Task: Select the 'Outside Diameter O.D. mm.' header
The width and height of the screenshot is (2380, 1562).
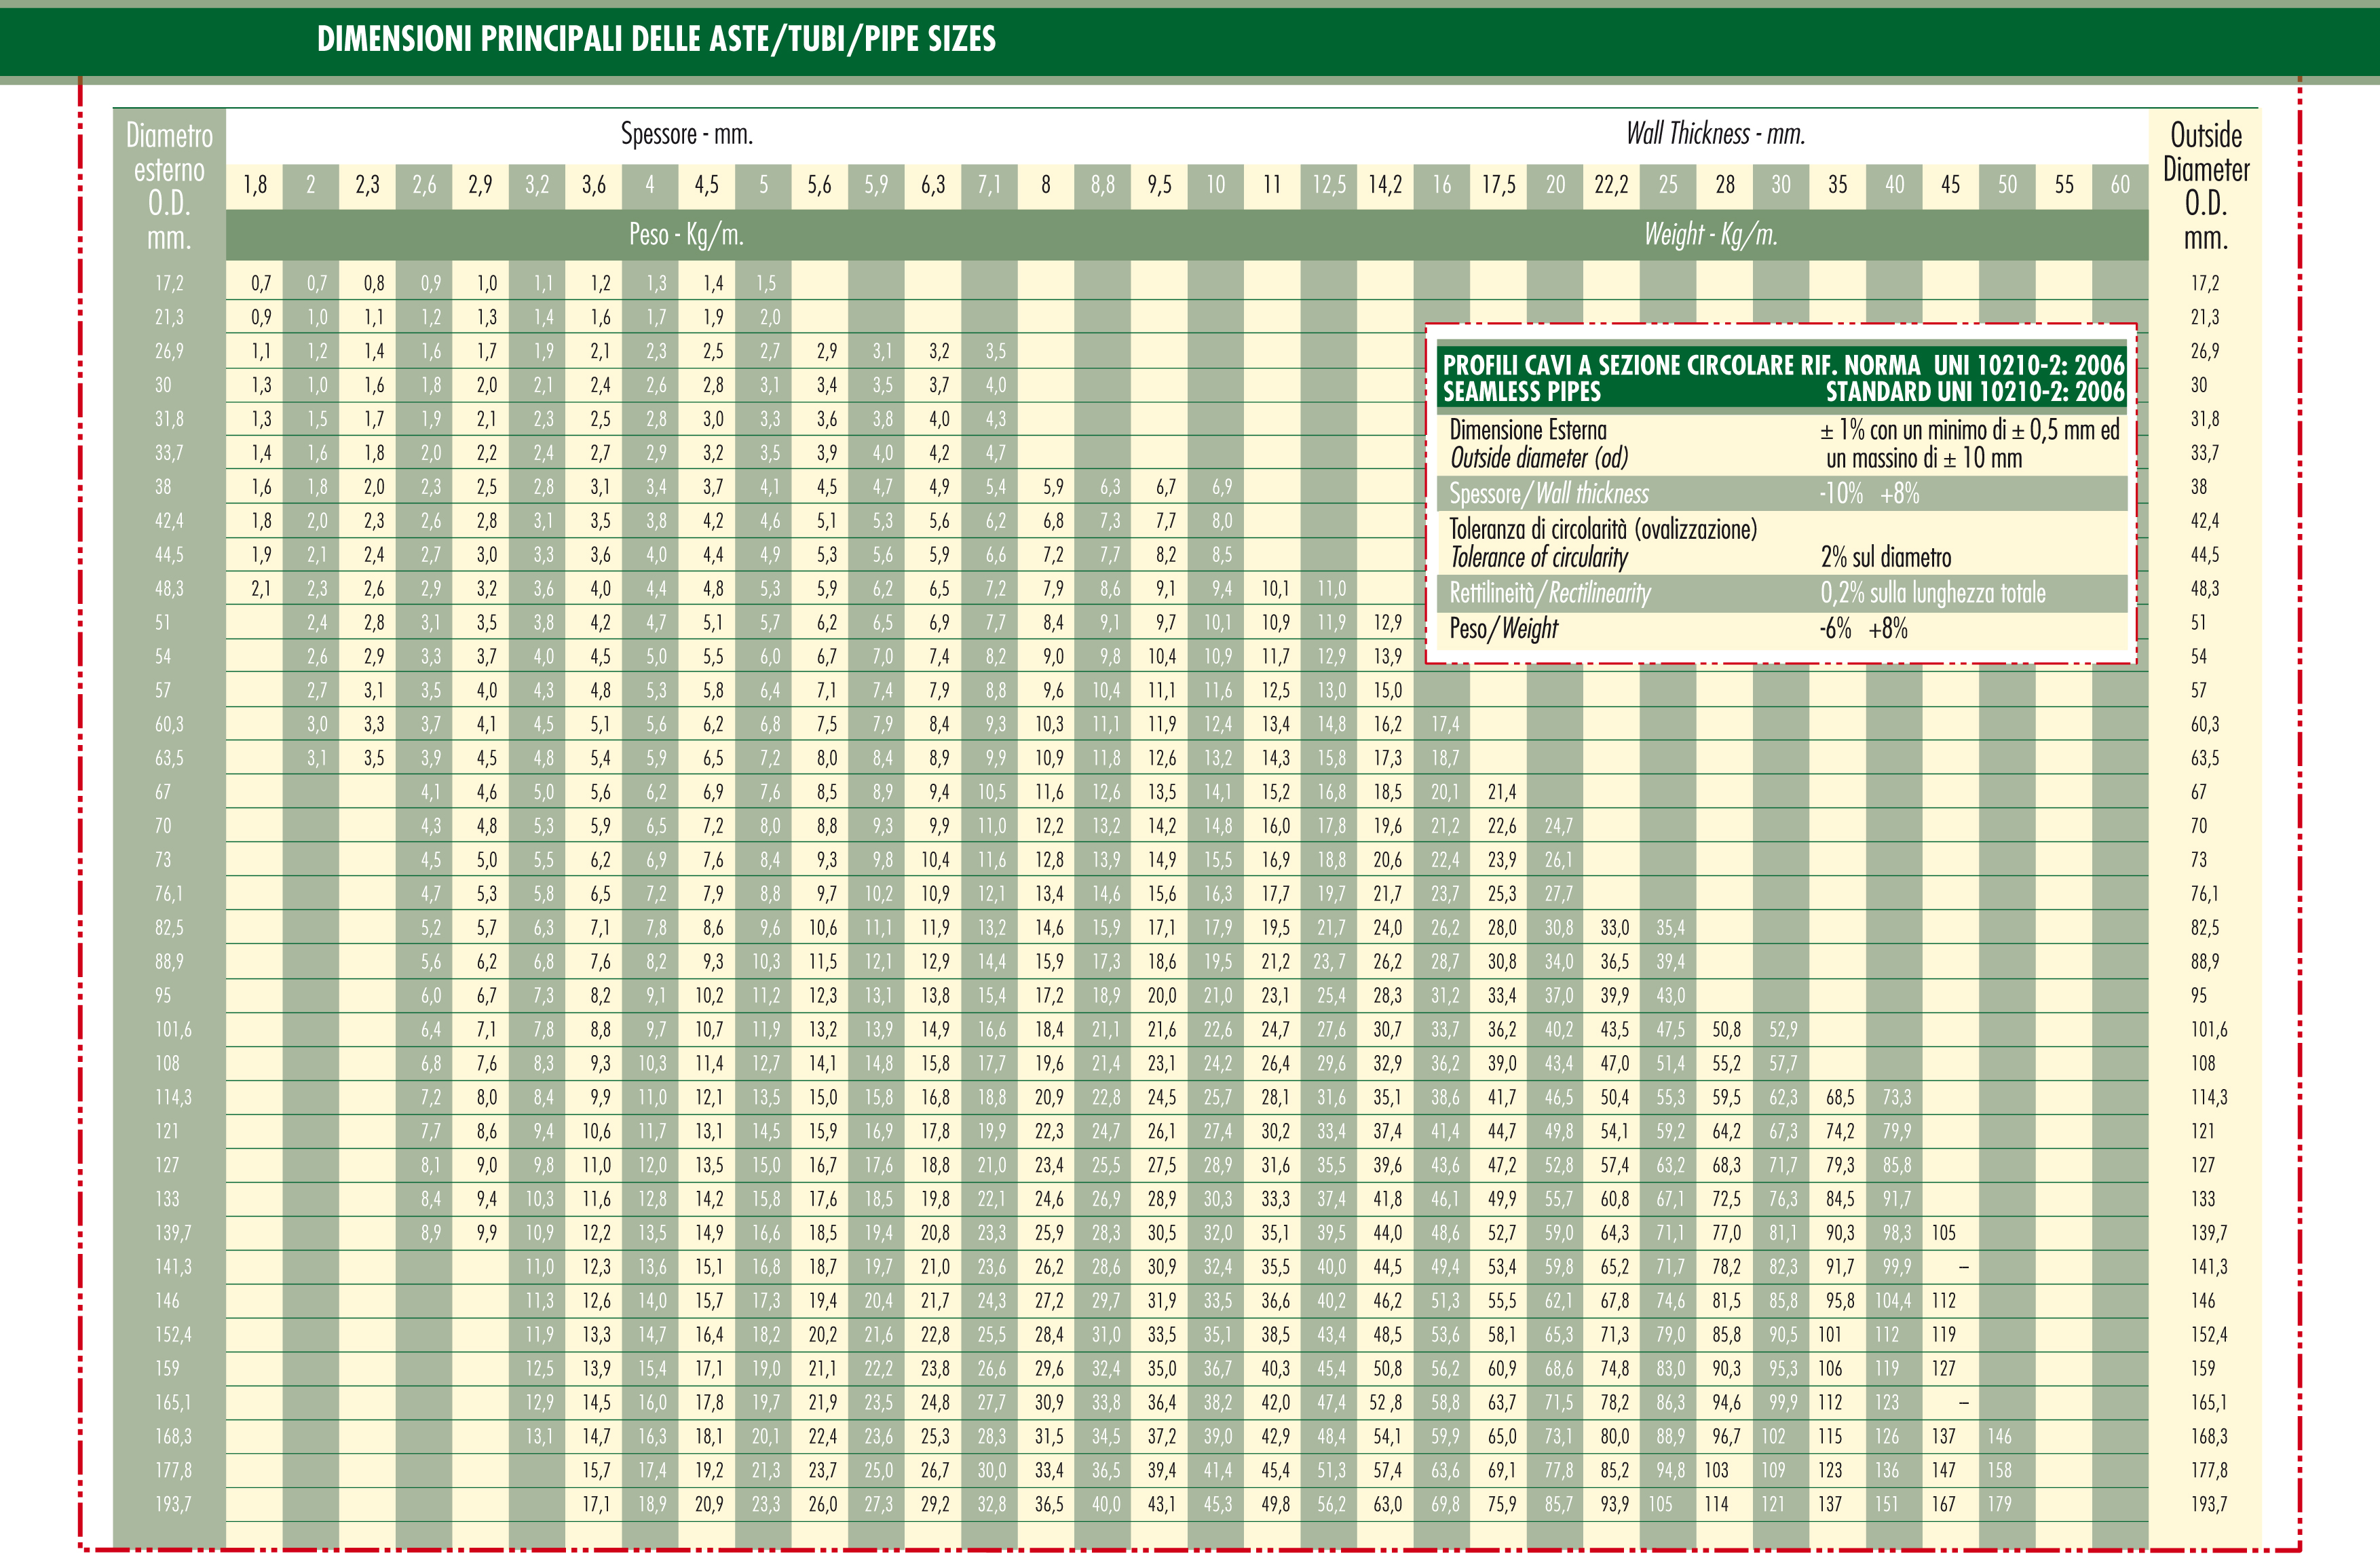Action: pos(2206,186)
